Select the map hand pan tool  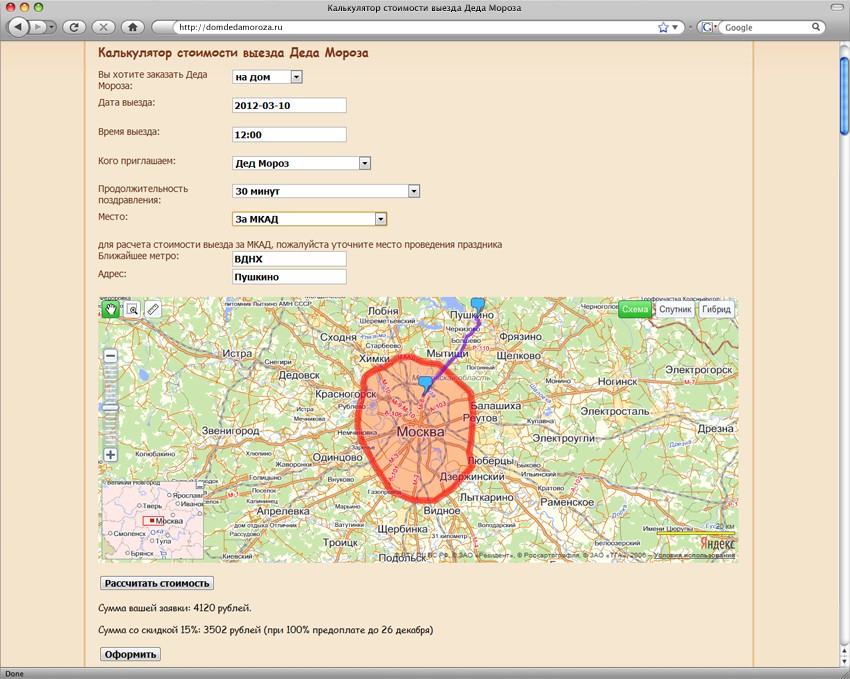[x=111, y=309]
